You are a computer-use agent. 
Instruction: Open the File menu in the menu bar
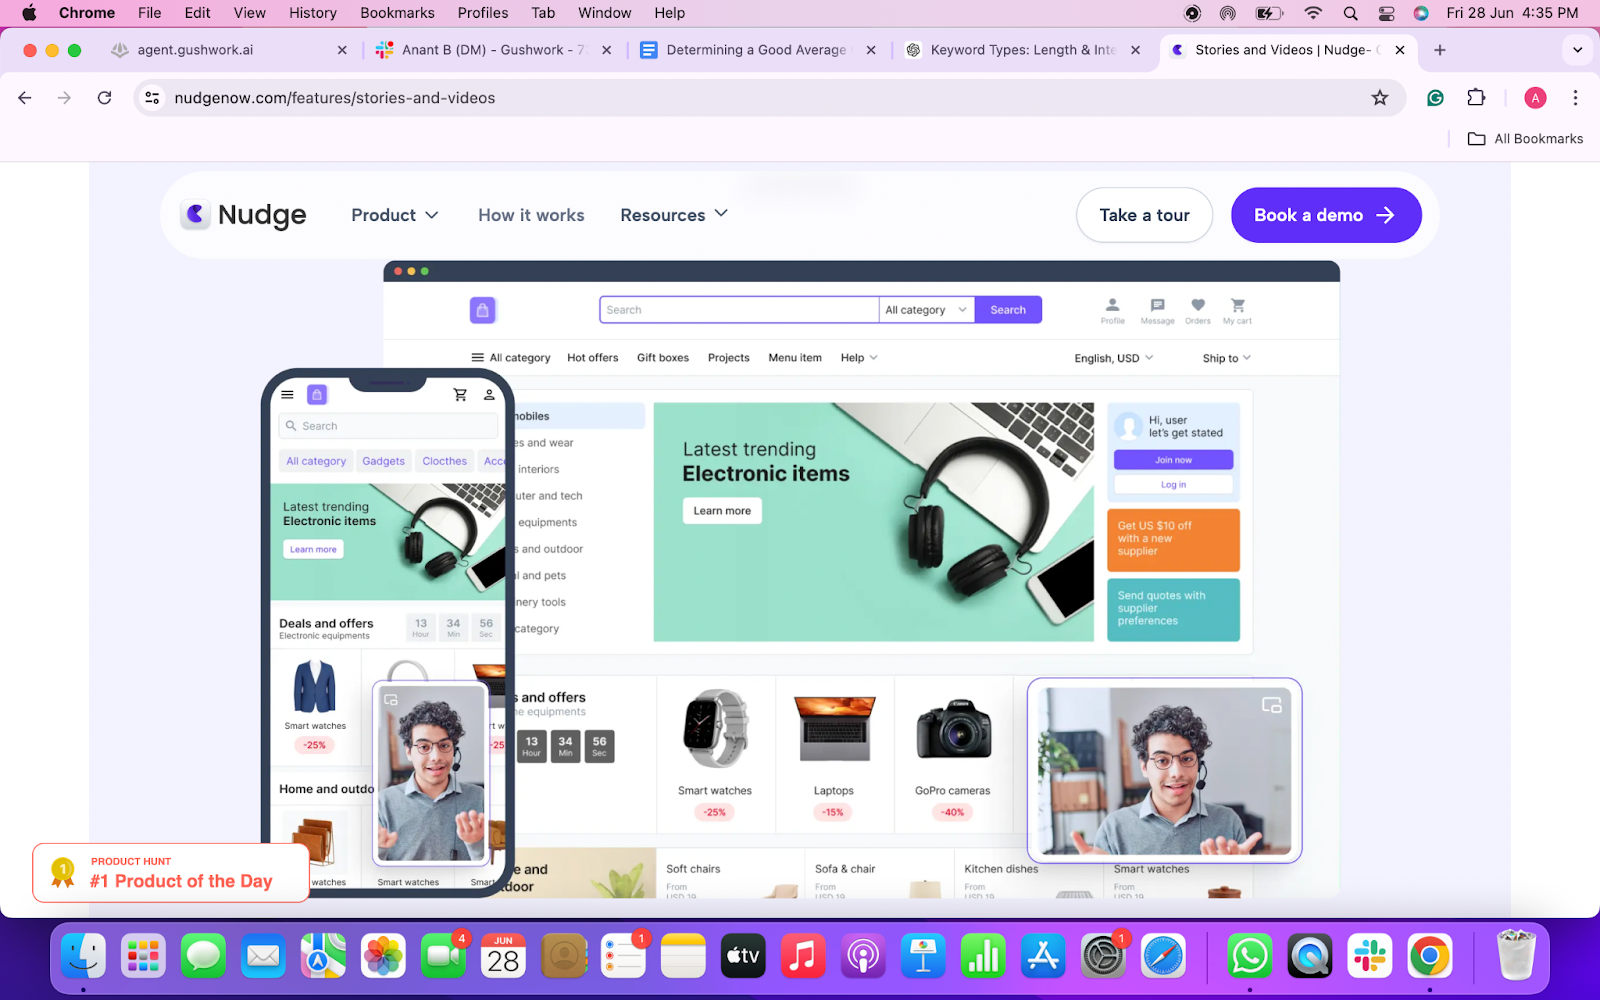coord(149,13)
